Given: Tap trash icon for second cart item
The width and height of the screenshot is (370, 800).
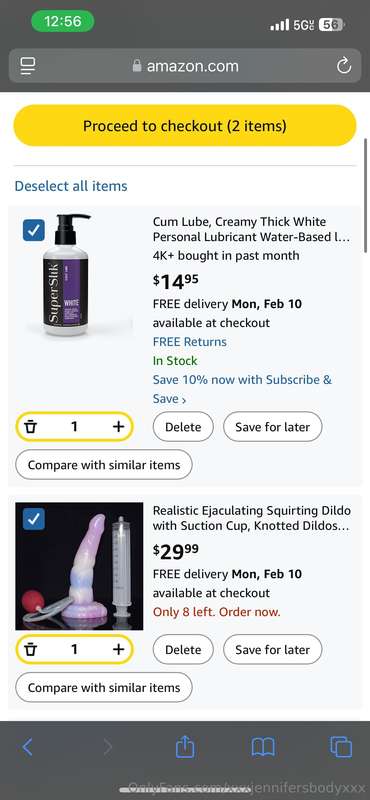Looking at the screenshot, I should click(x=31, y=649).
